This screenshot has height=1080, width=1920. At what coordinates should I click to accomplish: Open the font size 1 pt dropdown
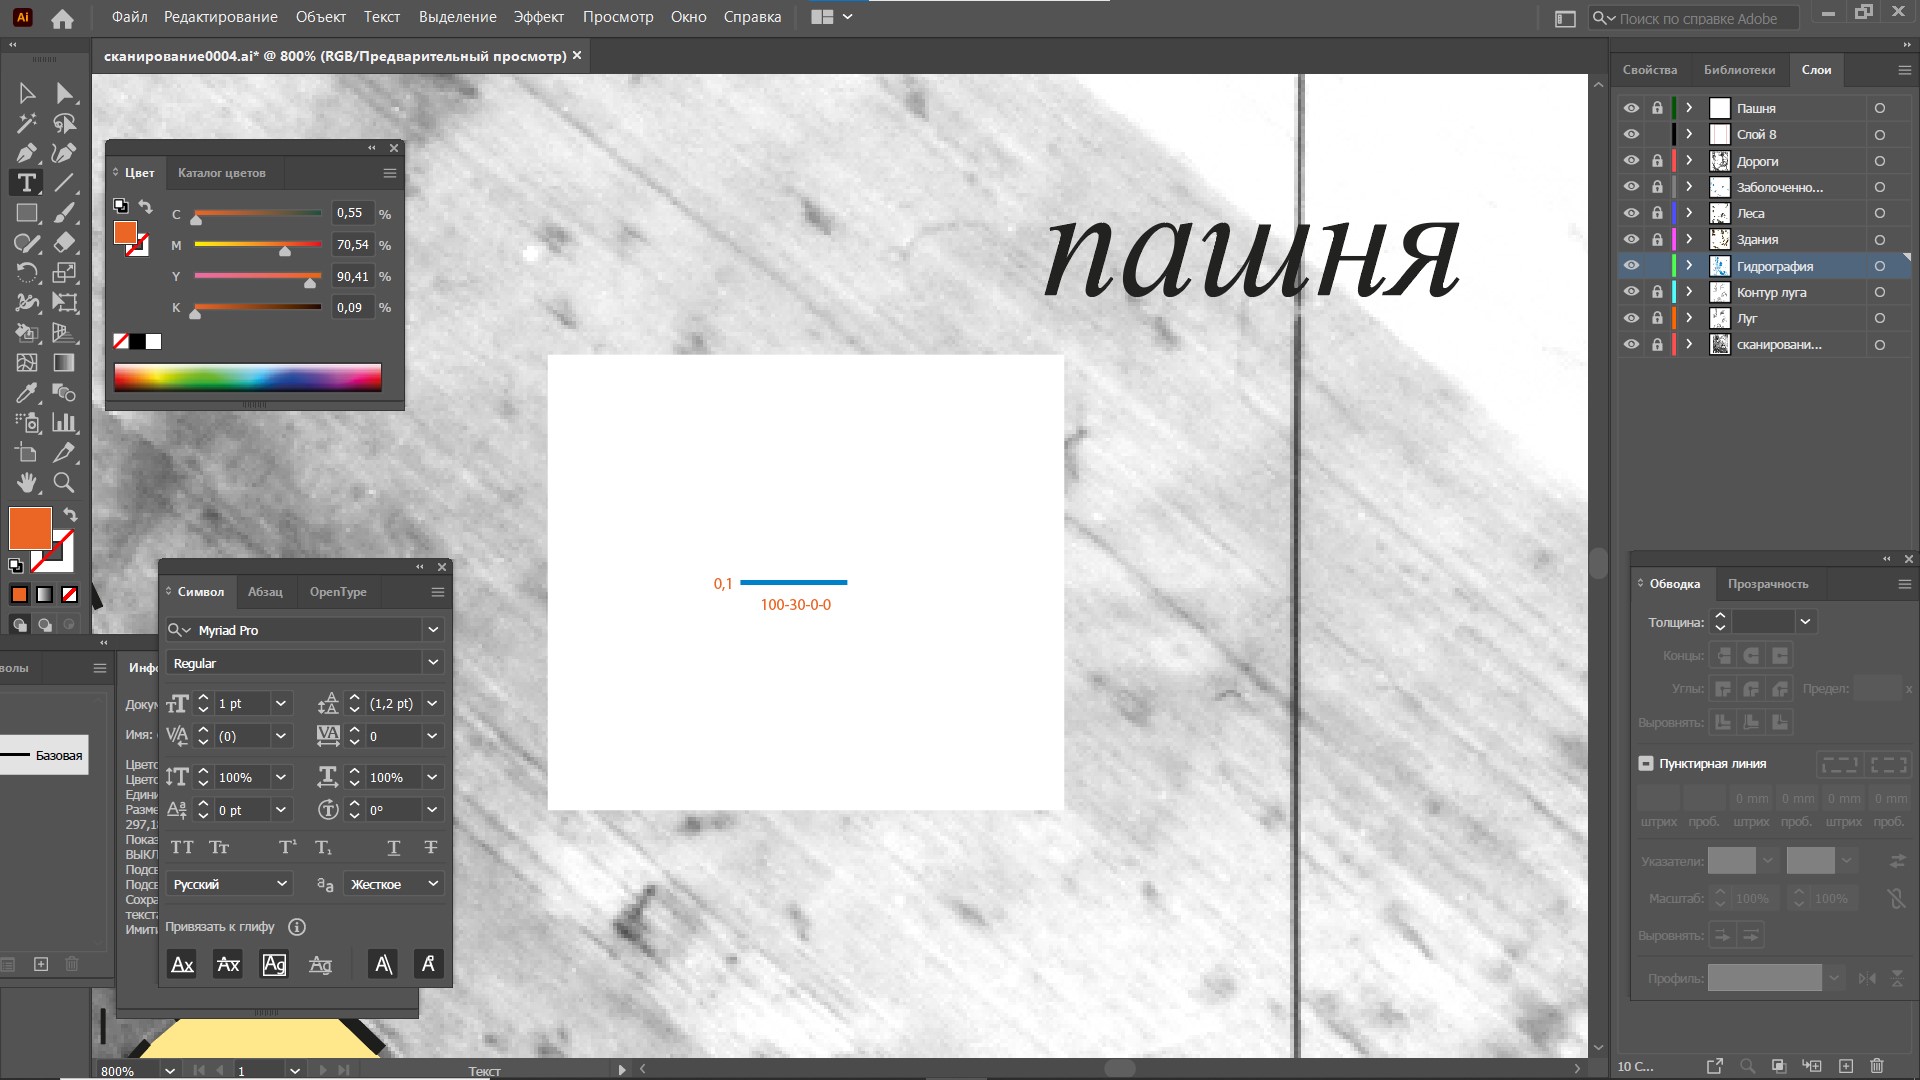(281, 703)
